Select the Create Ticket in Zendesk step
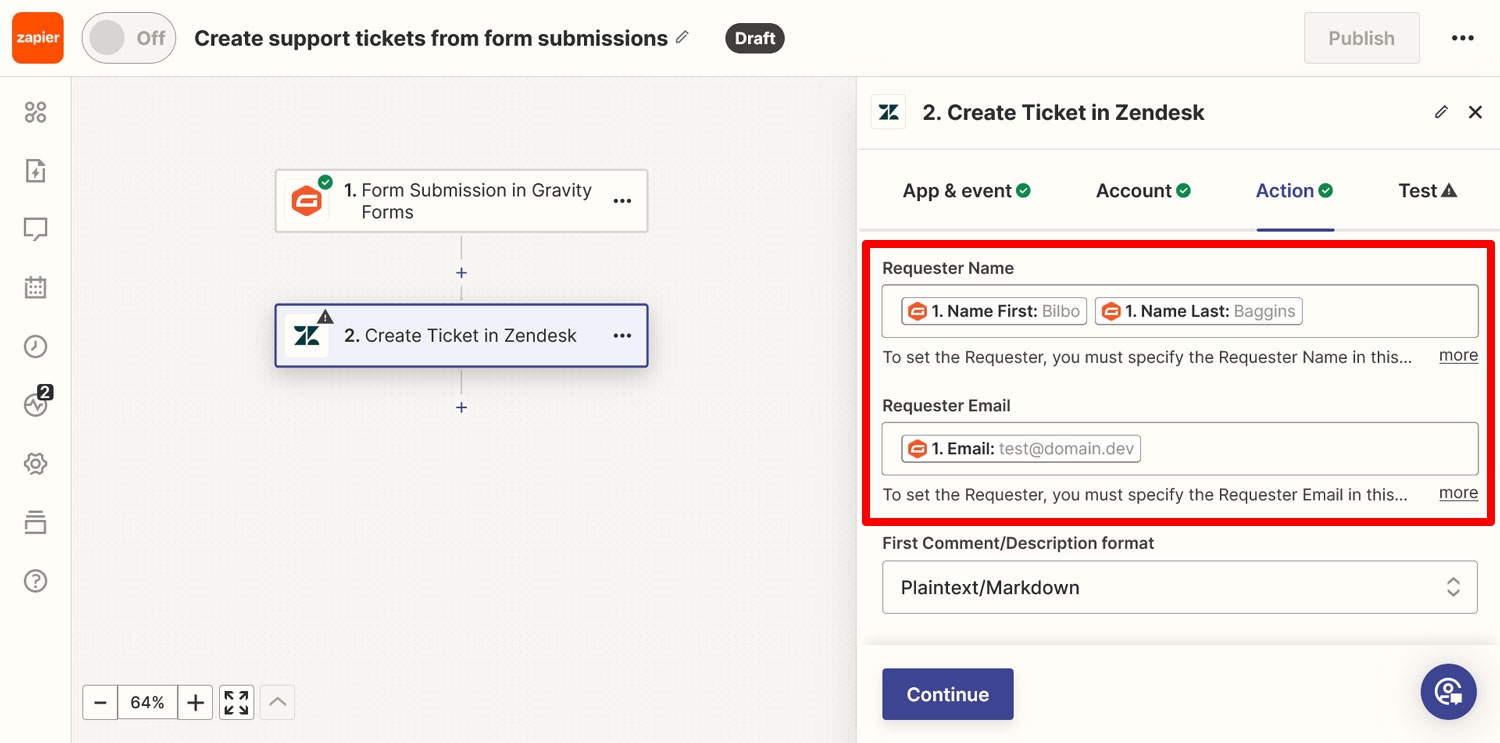Viewport: 1500px width, 743px height. click(x=461, y=336)
